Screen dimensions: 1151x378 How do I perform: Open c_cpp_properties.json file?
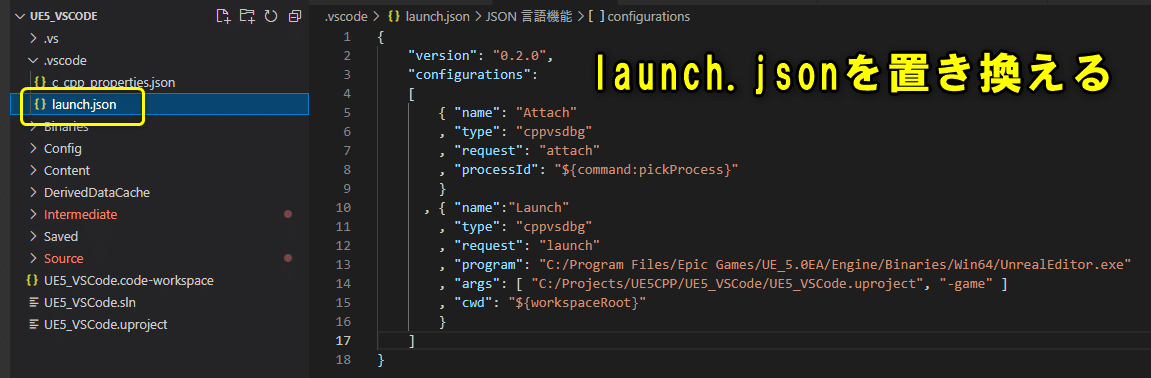tap(113, 82)
